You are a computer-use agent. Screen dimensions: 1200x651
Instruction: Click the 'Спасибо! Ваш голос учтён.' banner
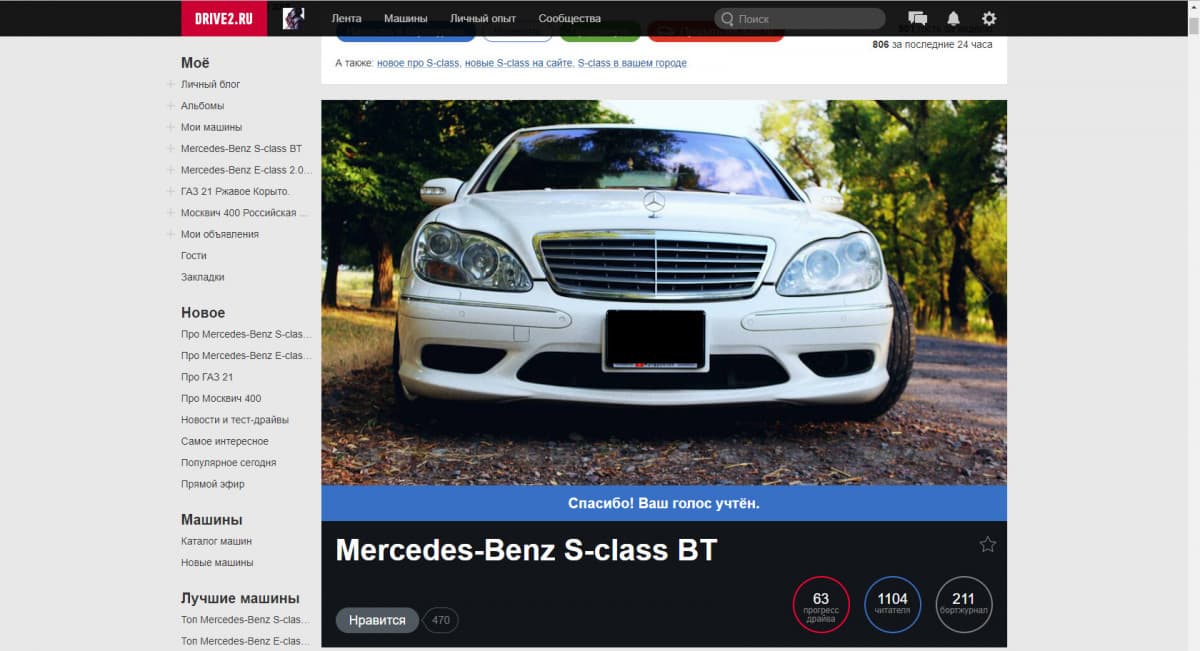tap(664, 503)
